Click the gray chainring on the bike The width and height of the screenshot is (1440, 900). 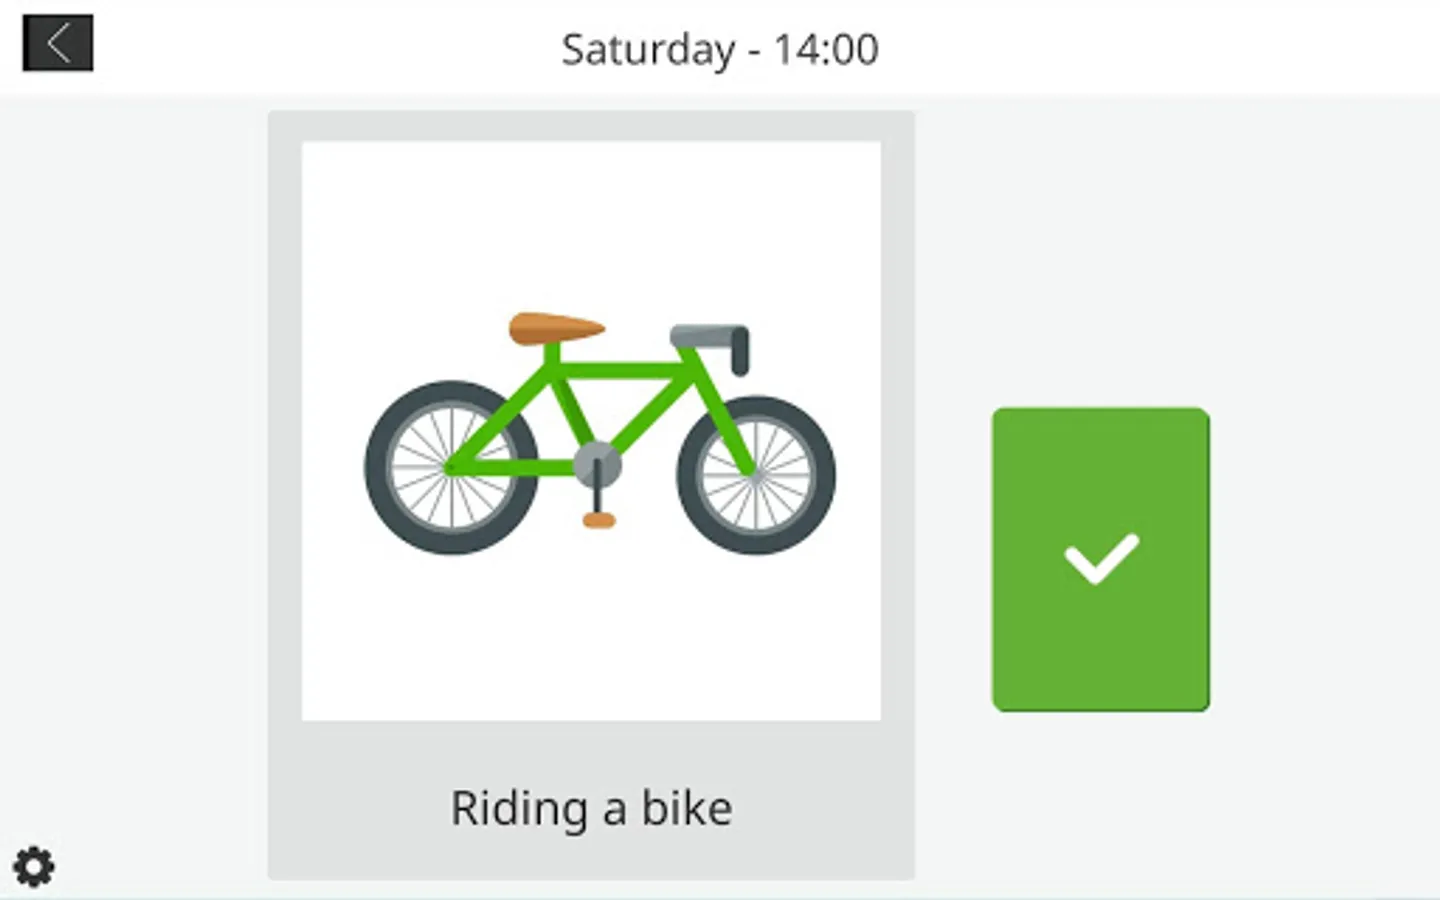[x=597, y=464]
